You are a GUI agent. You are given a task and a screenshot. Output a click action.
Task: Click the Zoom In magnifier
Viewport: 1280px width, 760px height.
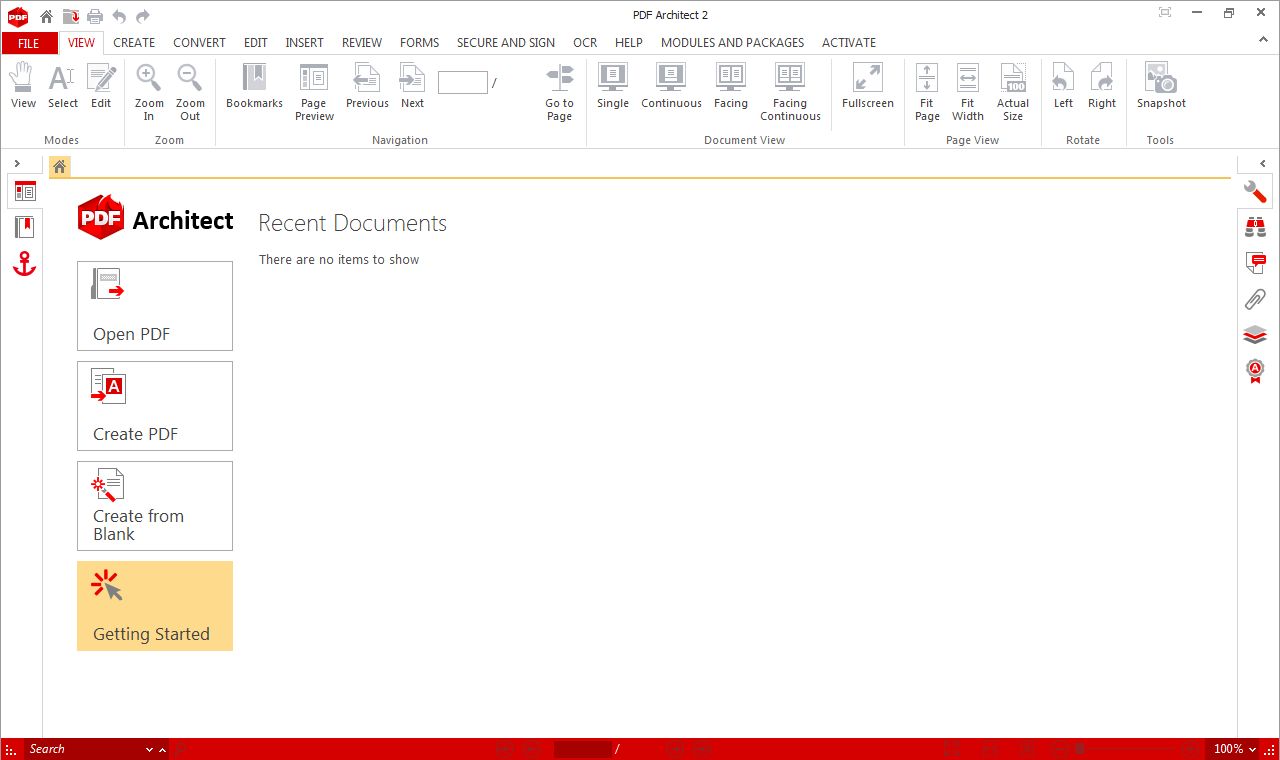(149, 92)
